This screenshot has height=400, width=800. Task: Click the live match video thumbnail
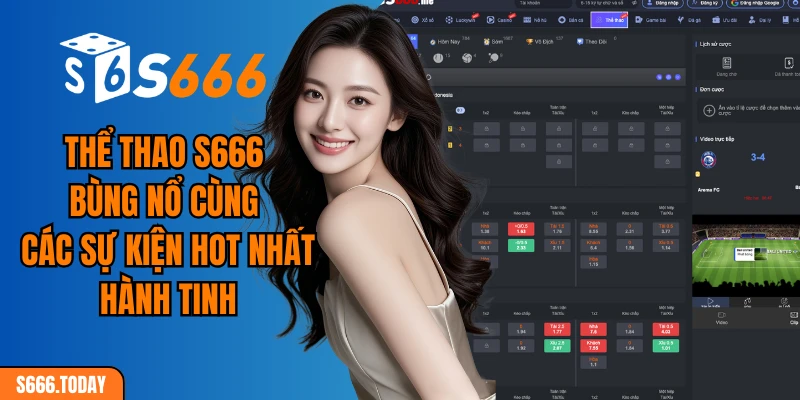(746, 255)
